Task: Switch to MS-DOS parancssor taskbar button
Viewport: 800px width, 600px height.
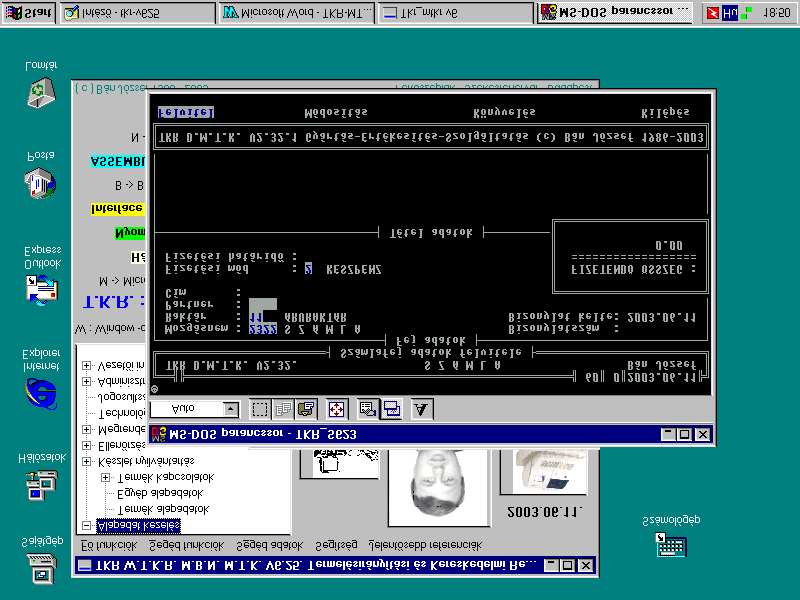Action: click(x=615, y=12)
